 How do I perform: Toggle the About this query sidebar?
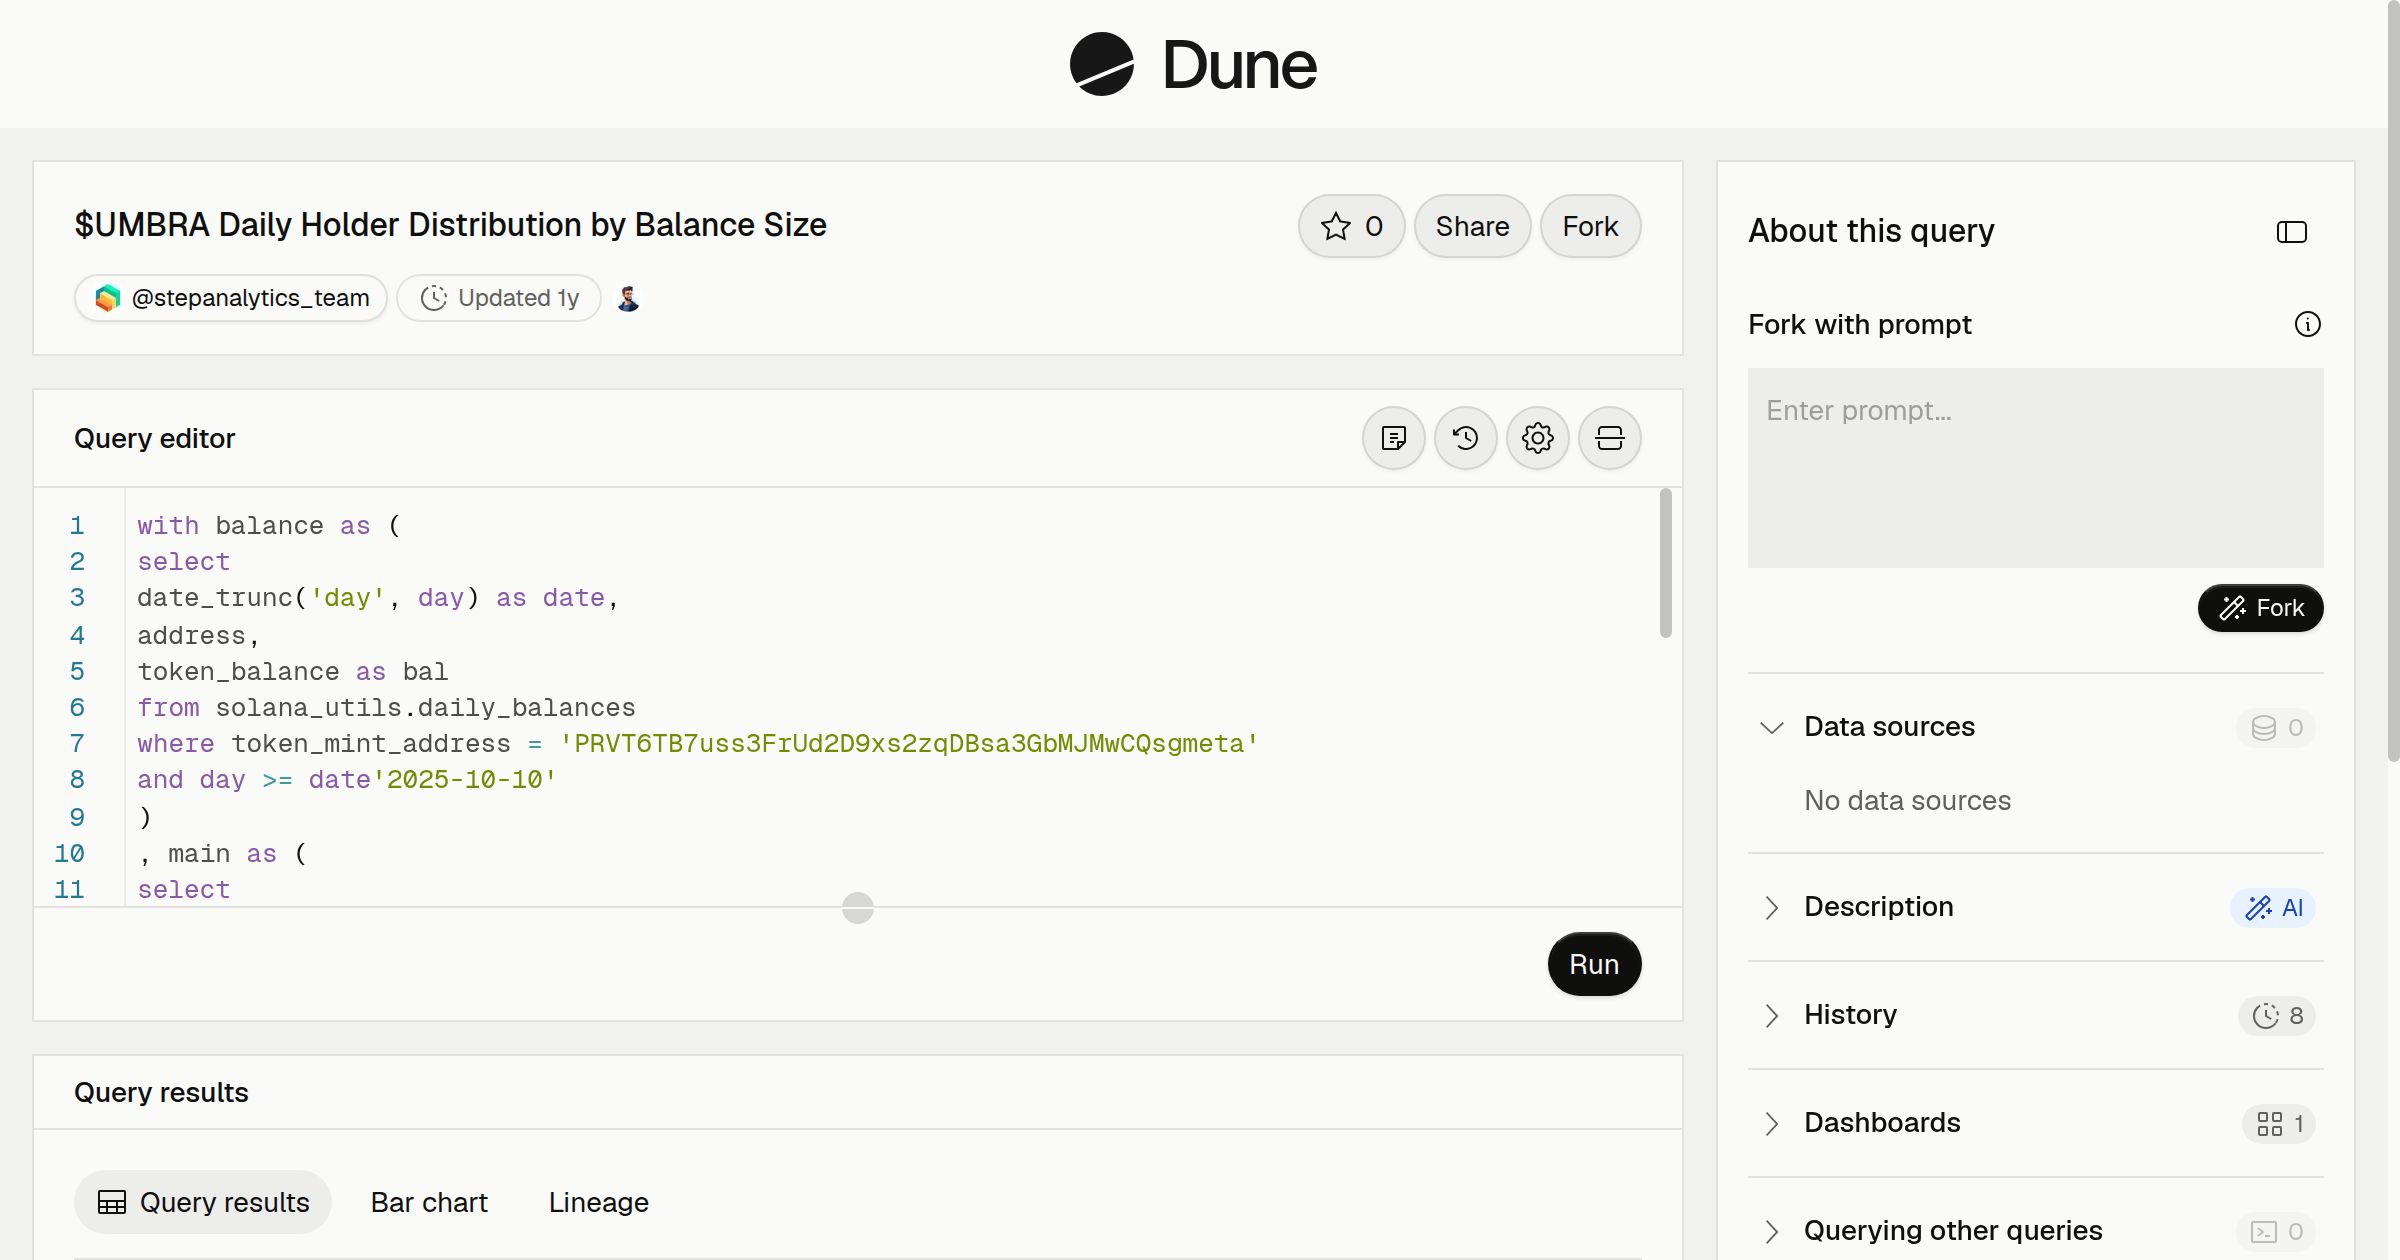(x=2291, y=232)
